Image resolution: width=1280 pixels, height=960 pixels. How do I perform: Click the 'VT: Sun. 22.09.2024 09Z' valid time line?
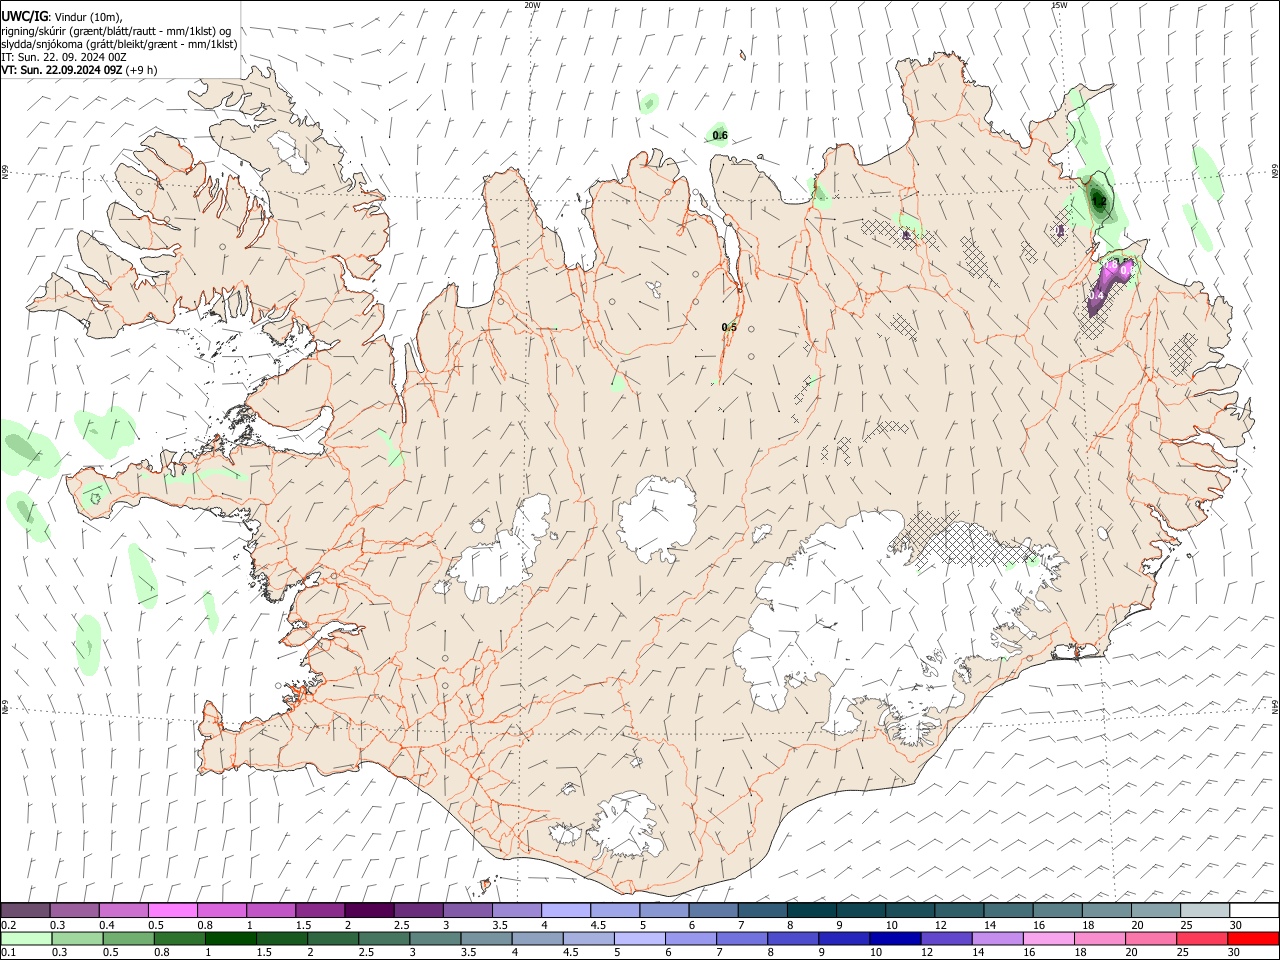[62, 70]
